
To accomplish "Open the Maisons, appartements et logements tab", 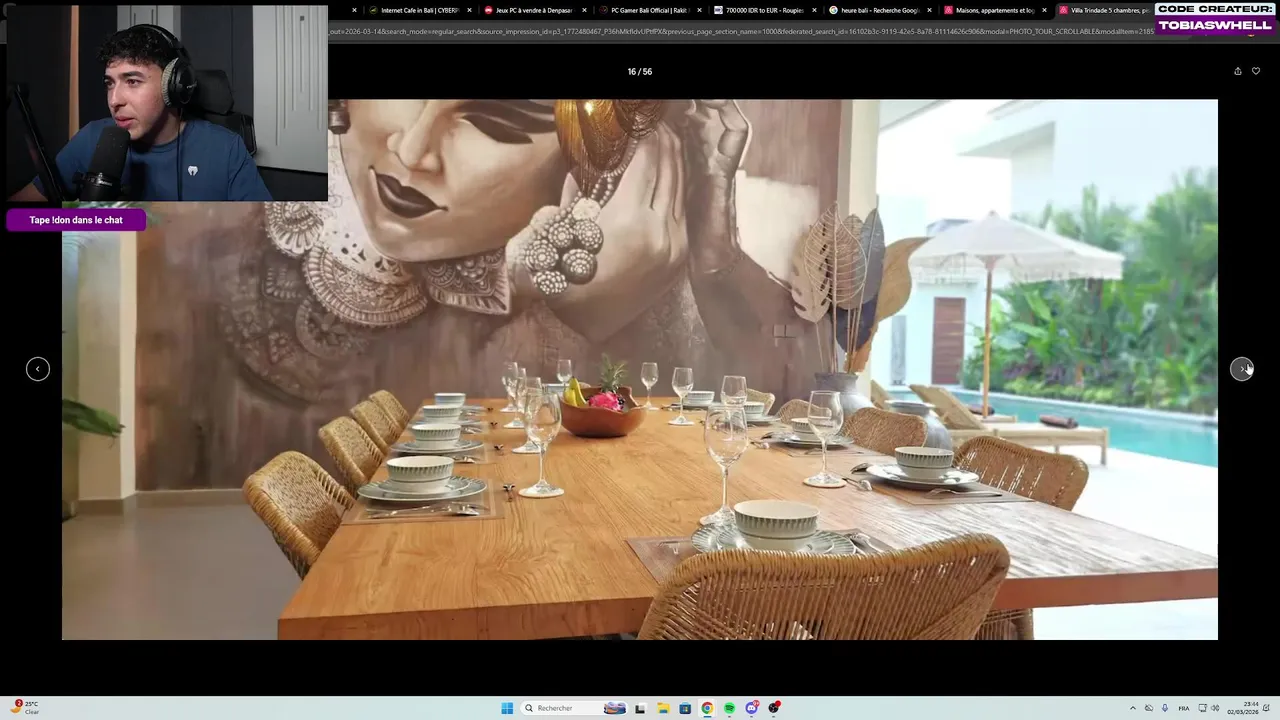I will click(994, 10).
